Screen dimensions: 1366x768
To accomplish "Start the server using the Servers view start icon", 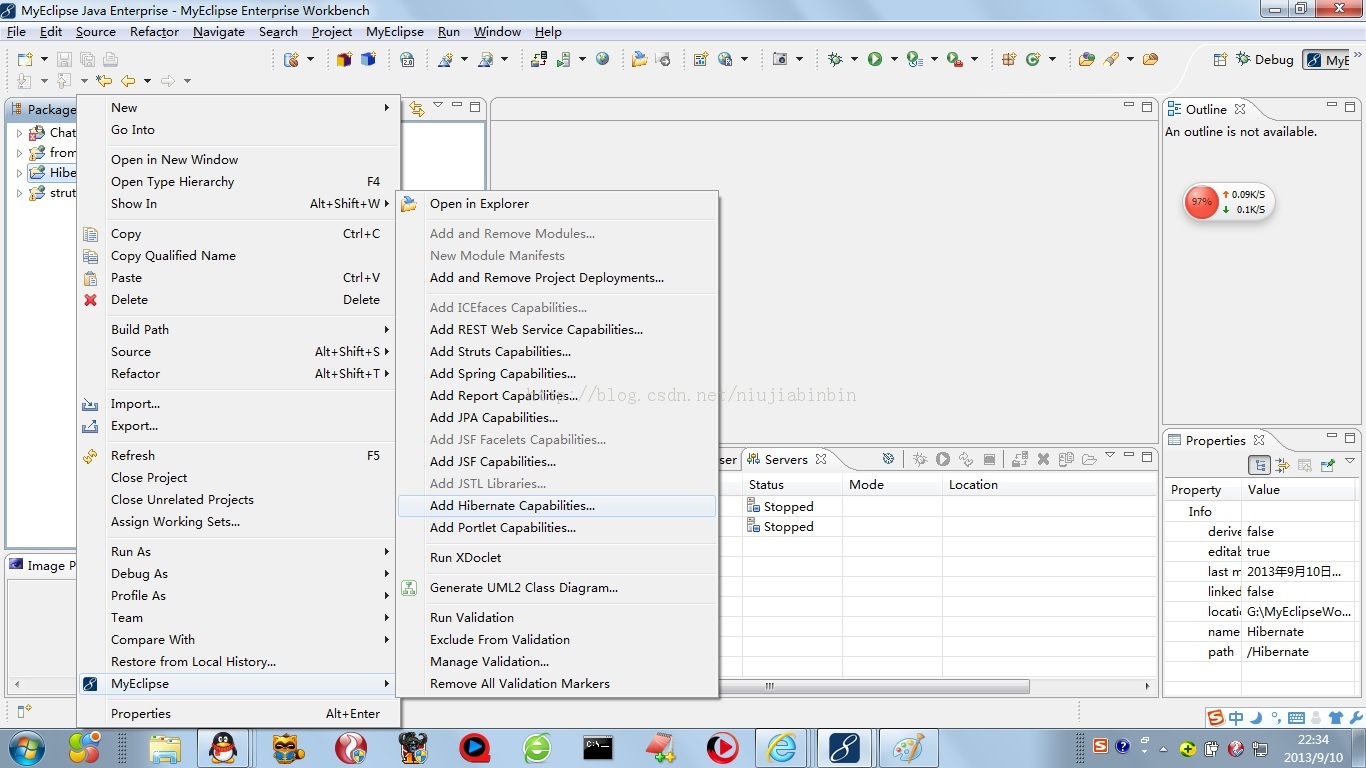I will (x=941, y=459).
